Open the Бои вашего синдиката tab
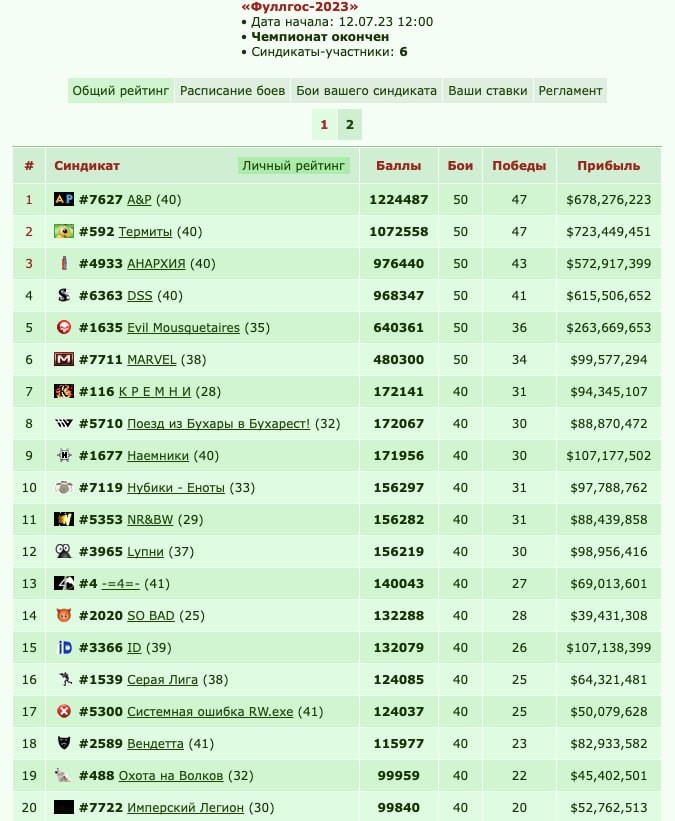 [x=367, y=91]
